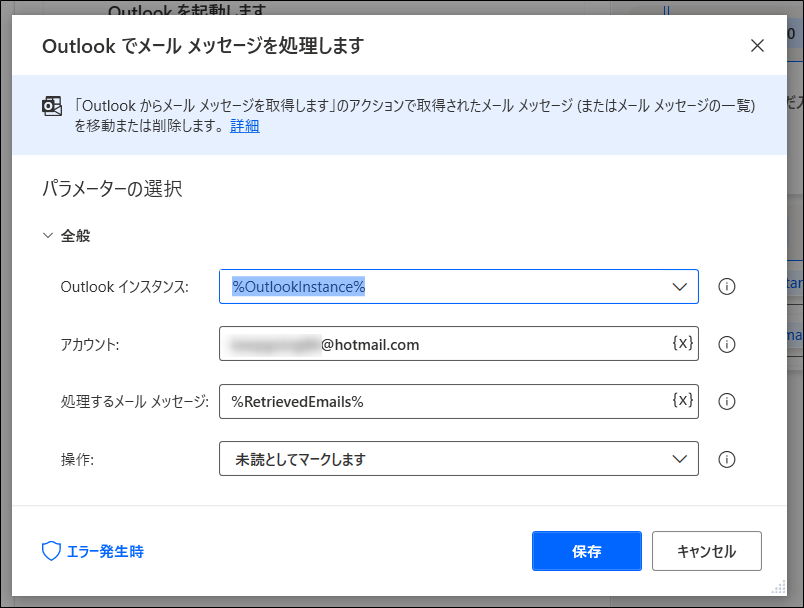Open 操作 dropdown showing 未読としてマークします
The height and width of the screenshot is (608, 804).
click(x=458, y=459)
